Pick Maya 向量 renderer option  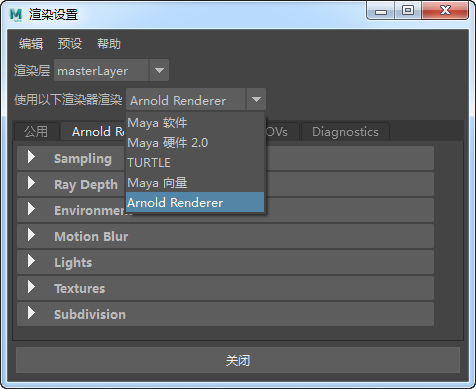coord(195,183)
